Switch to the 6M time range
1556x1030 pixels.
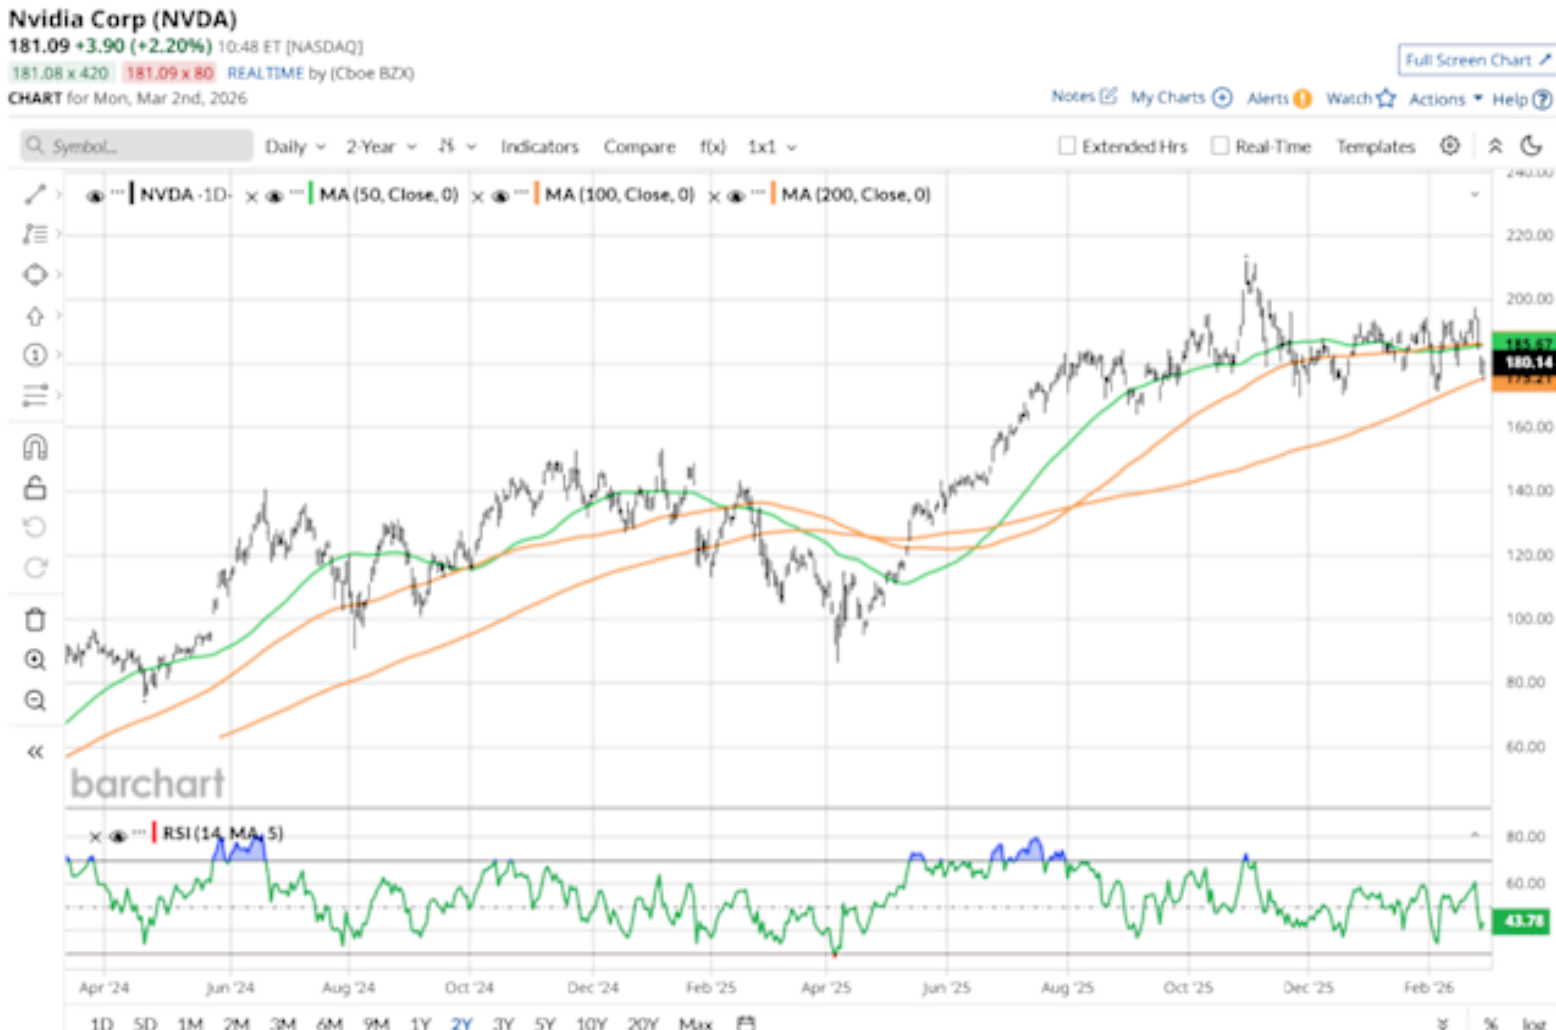329,1023
